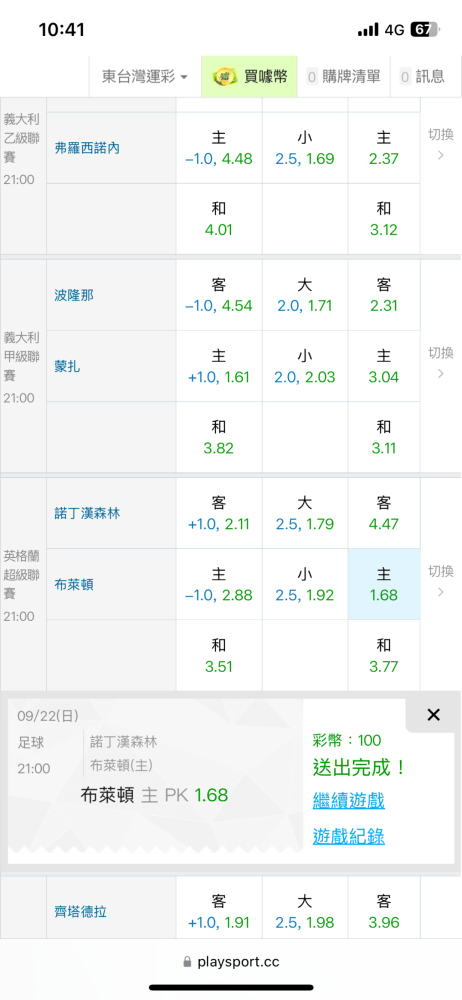The image size is (462, 1000).
Task: Open the 東台灣運彩 dropdown menu
Action: pos(145,77)
